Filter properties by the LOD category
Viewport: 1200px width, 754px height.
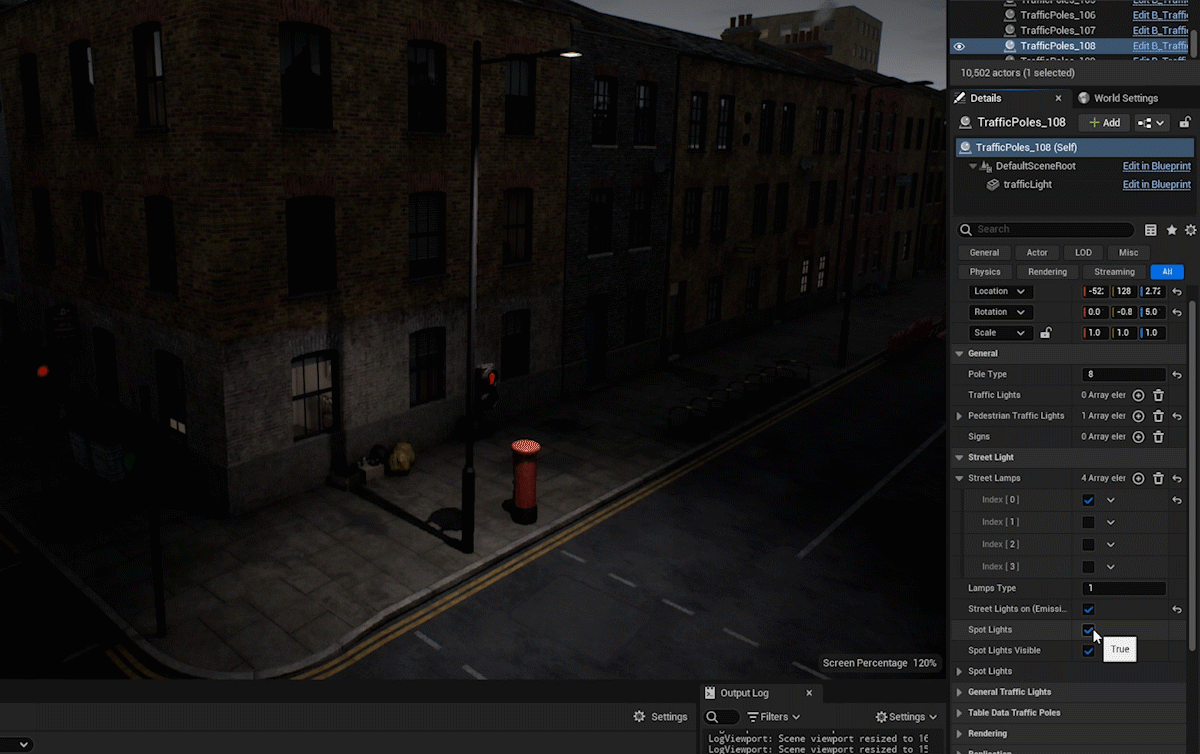pos(1083,253)
